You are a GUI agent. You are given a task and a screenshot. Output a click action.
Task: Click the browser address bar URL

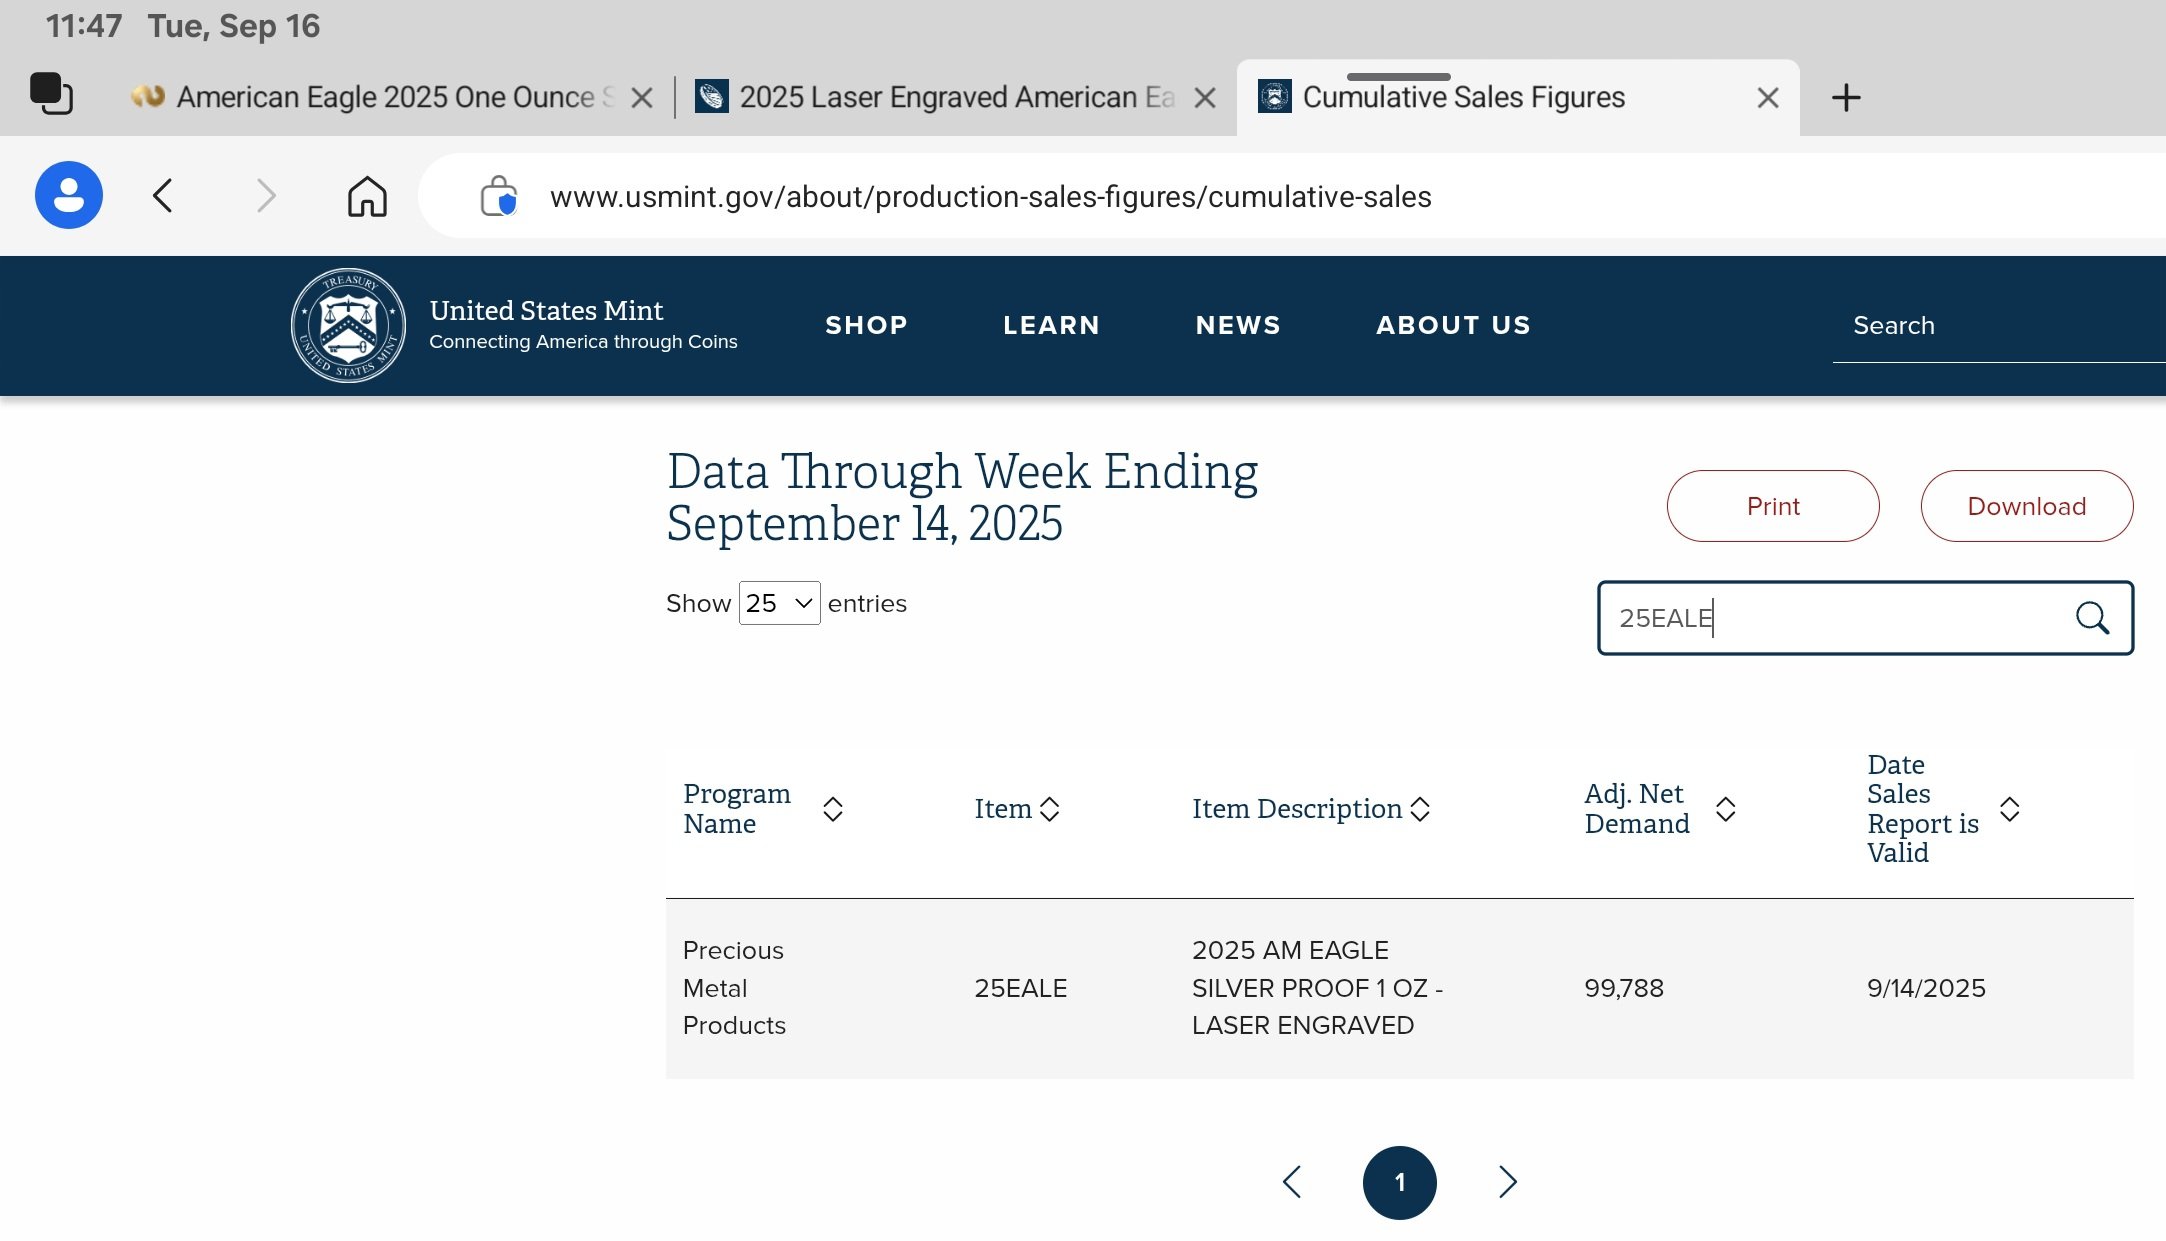click(x=990, y=197)
